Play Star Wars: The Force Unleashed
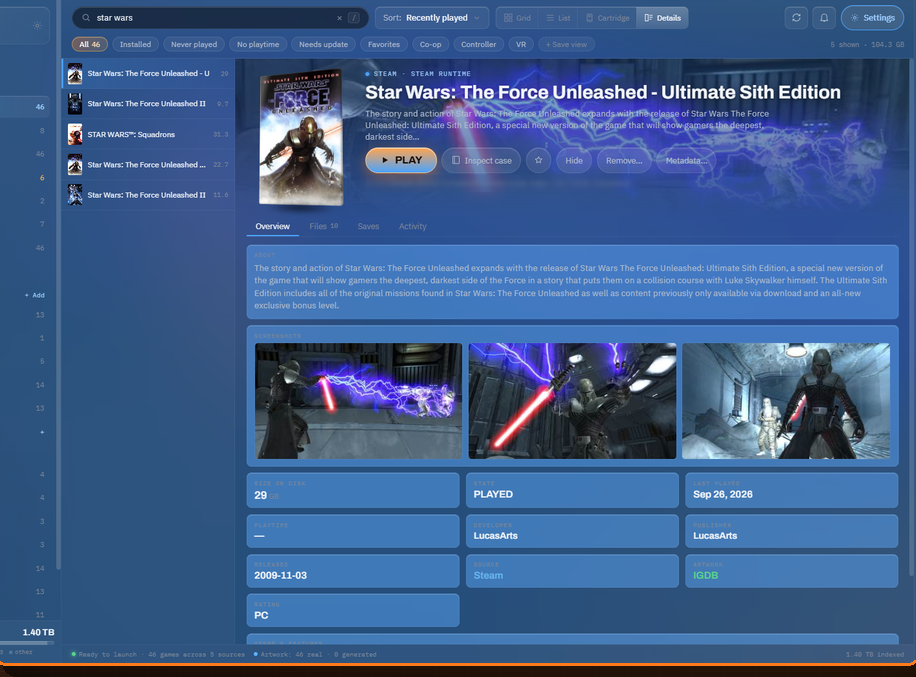This screenshot has width=916, height=677. (x=401, y=160)
